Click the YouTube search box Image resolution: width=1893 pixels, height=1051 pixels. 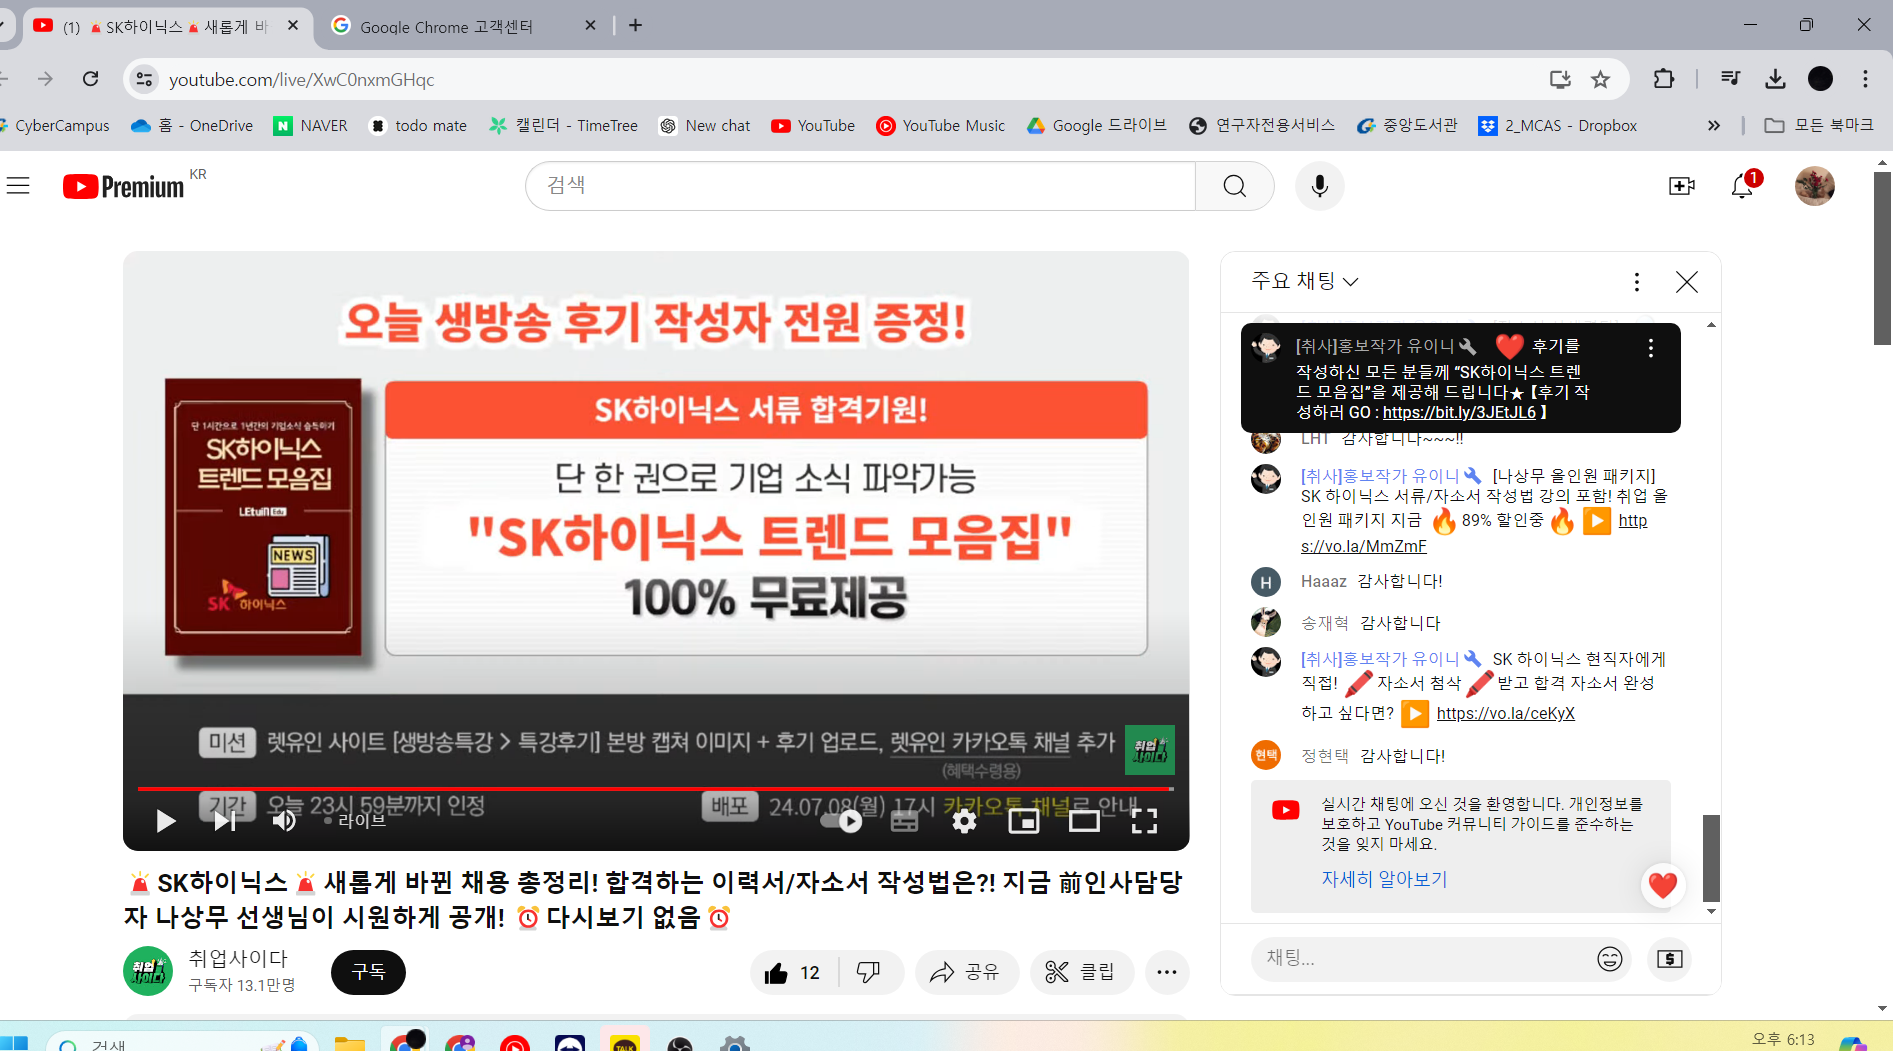pyautogui.click(x=860, y=186)
